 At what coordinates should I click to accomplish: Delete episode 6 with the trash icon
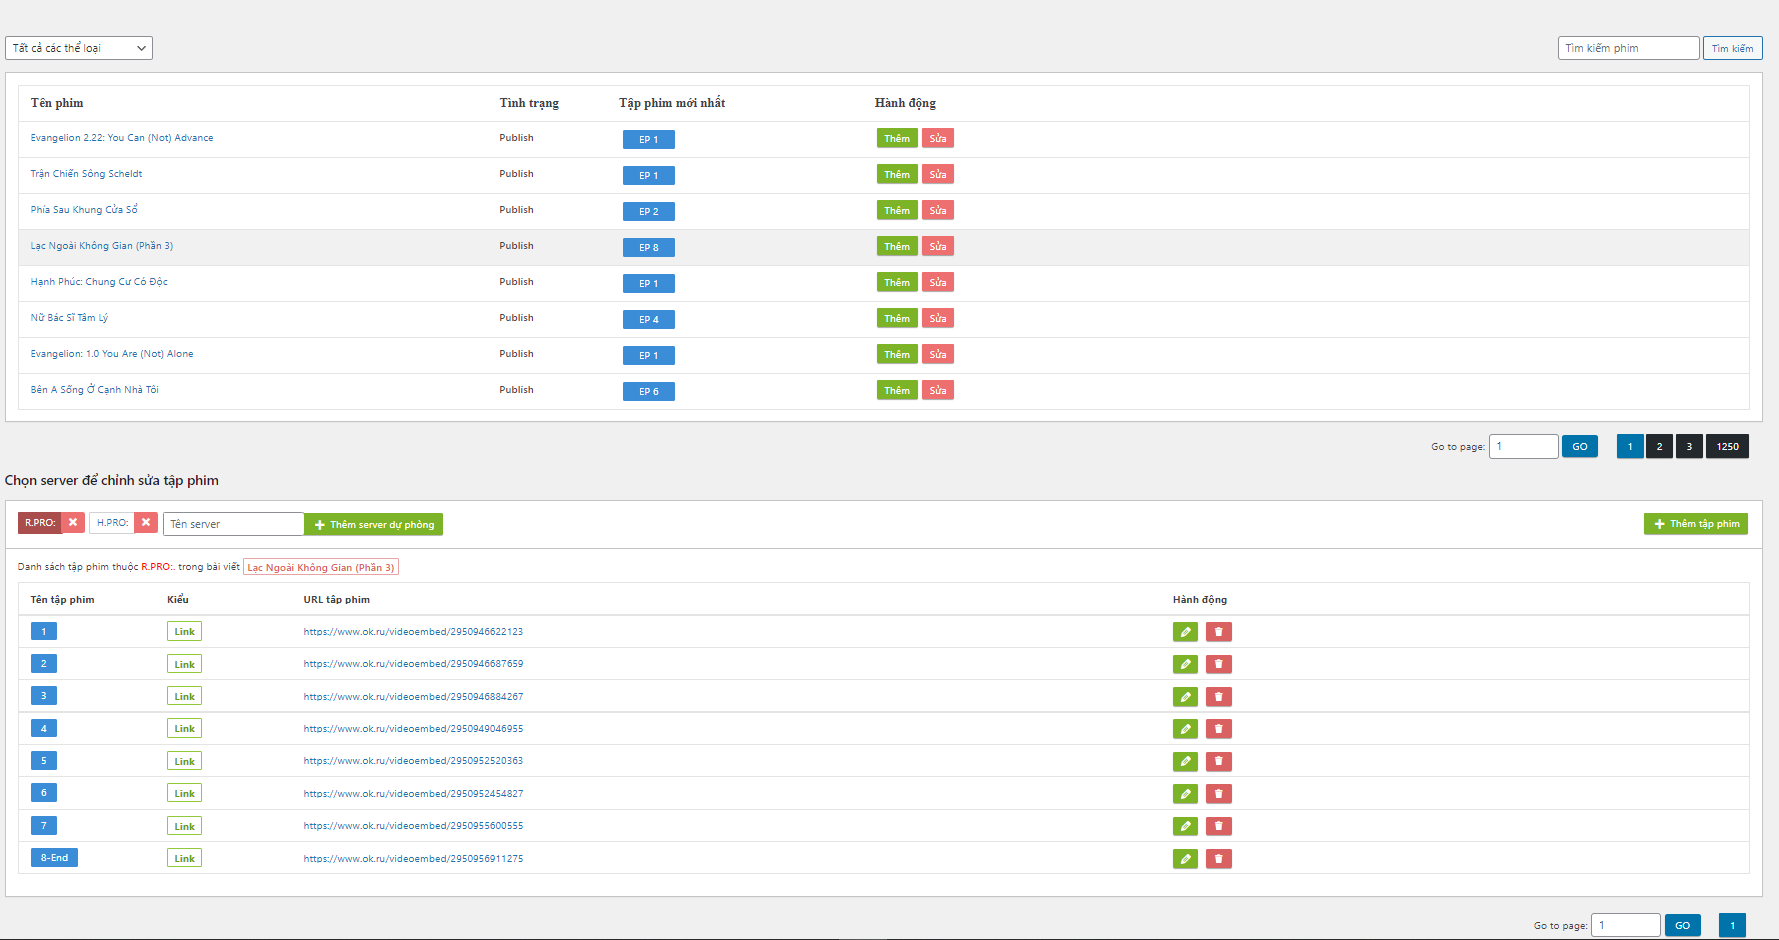[1218, 794]
